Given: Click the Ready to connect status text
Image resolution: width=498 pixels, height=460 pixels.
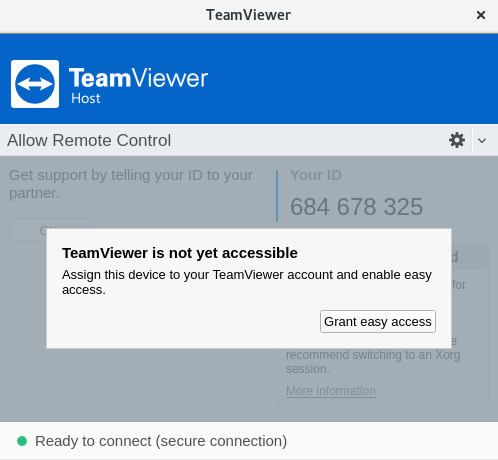Looking at the screenshot, I should (x=161, y=441).
